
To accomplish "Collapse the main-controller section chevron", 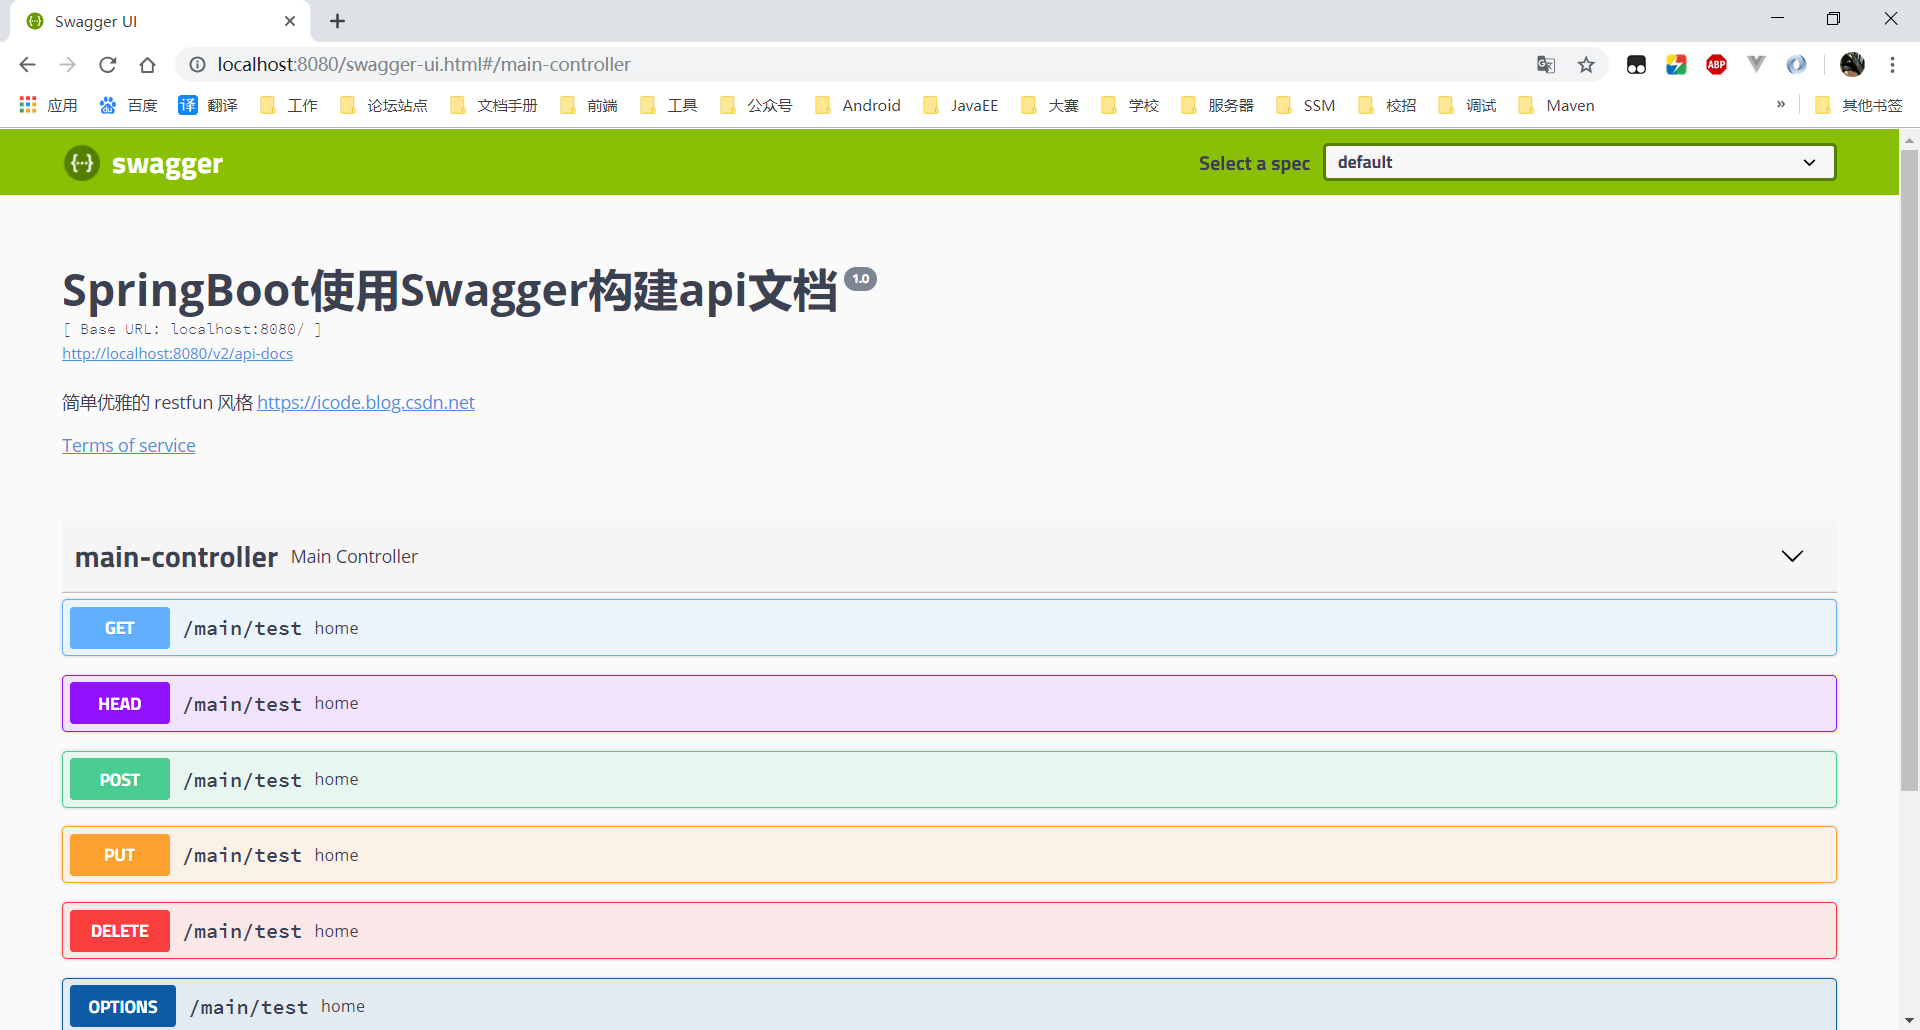I will pyautogui.click(x=1792, y=556).
